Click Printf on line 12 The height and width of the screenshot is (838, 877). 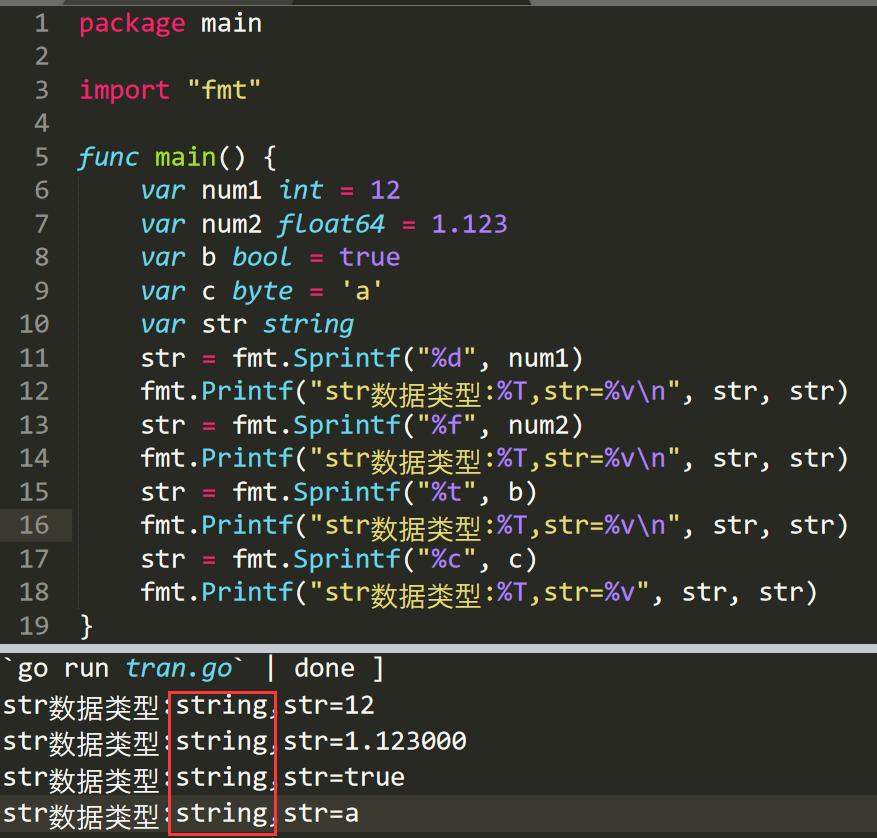(247, 392)
